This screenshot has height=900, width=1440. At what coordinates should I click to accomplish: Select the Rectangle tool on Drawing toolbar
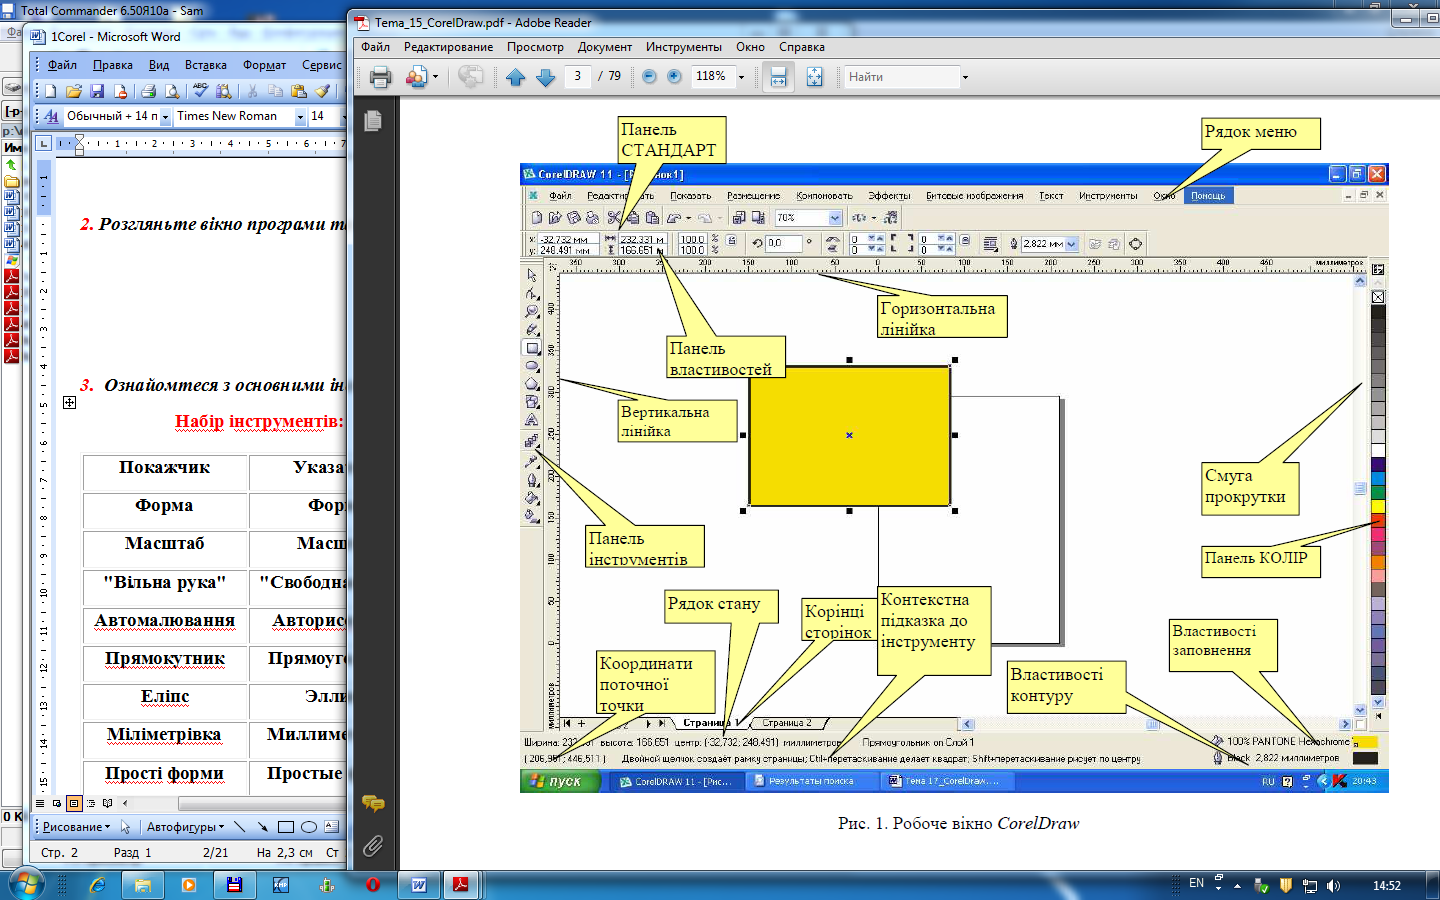click(286, 827)
